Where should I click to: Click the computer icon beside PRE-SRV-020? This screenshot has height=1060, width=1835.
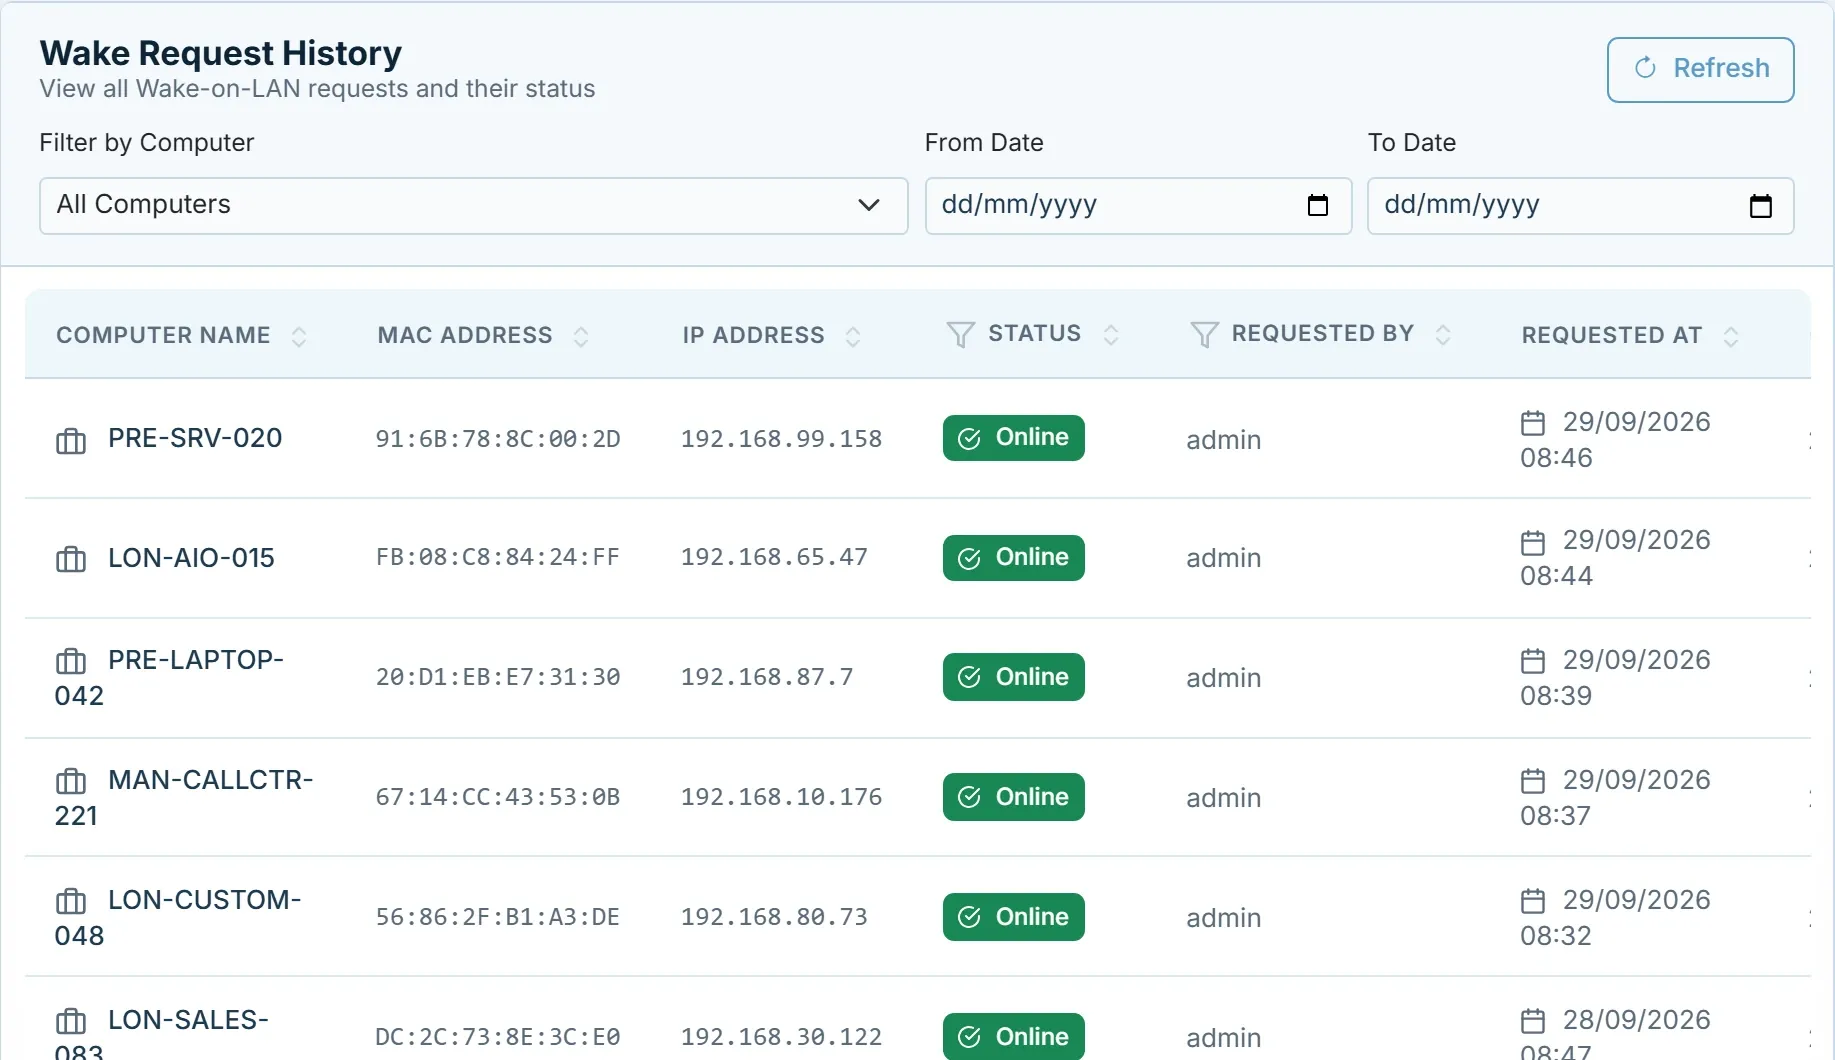71,440
